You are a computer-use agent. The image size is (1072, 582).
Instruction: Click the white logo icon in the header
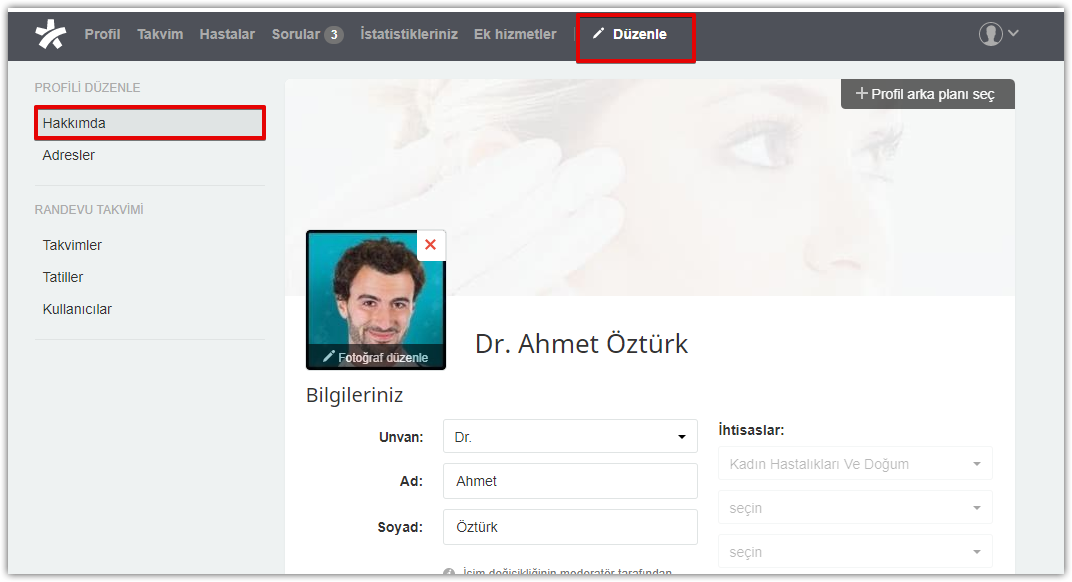coord(51,34)
